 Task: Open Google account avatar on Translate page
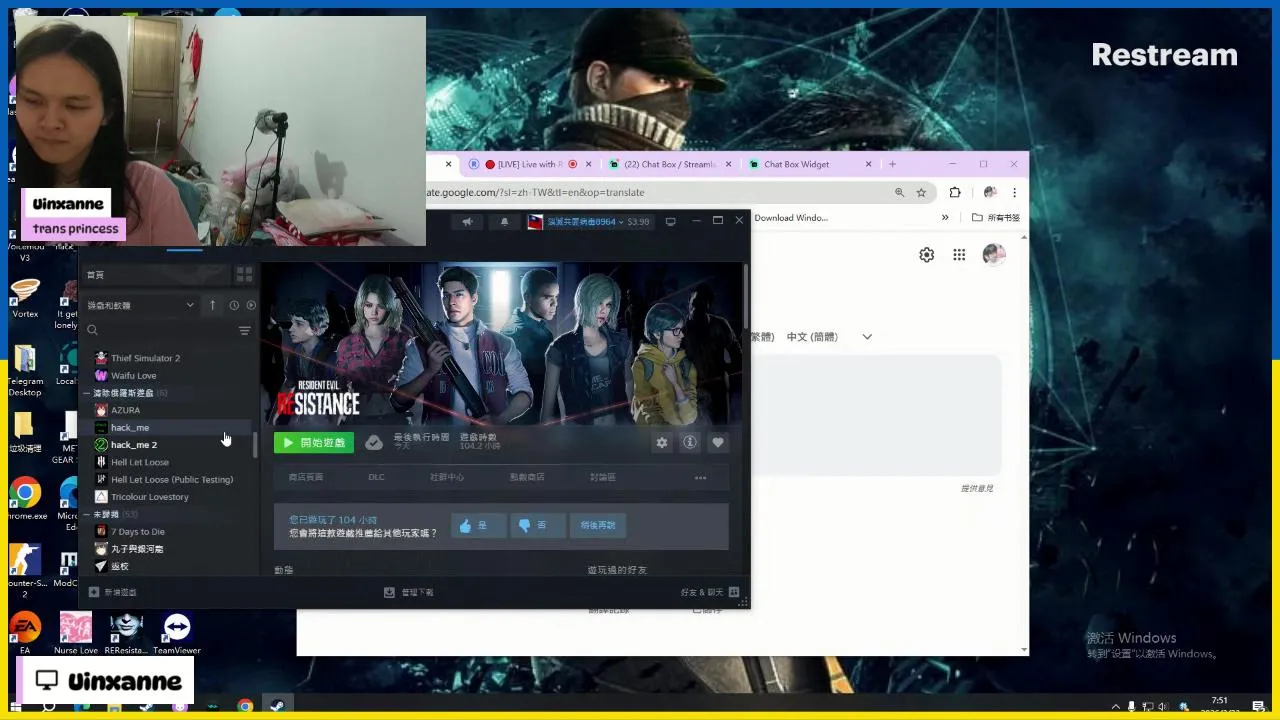coord(994,255)
